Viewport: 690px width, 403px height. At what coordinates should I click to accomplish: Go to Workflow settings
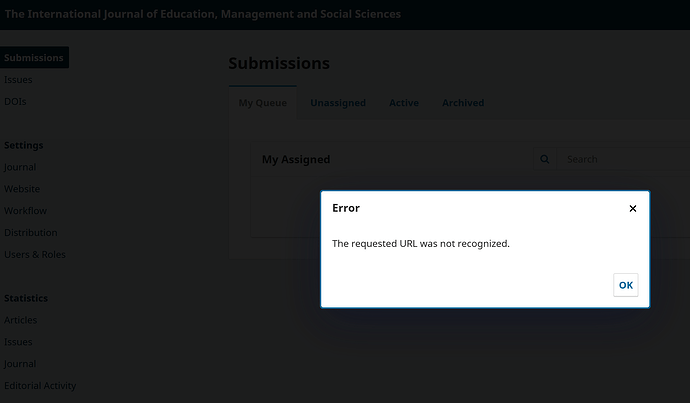(25, 211)
